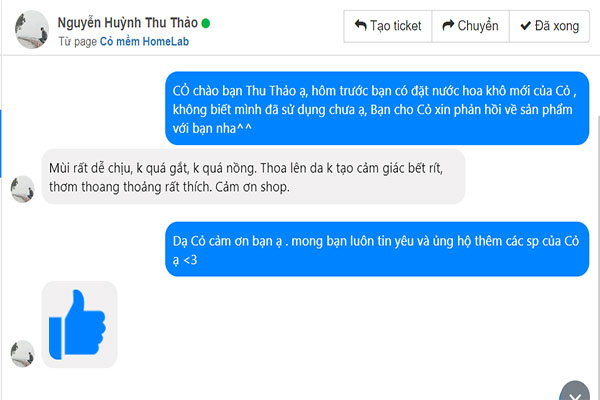Click the 'Từ page' label text
The width and height of the screenshot is (600, 400).
click(78, 41)
